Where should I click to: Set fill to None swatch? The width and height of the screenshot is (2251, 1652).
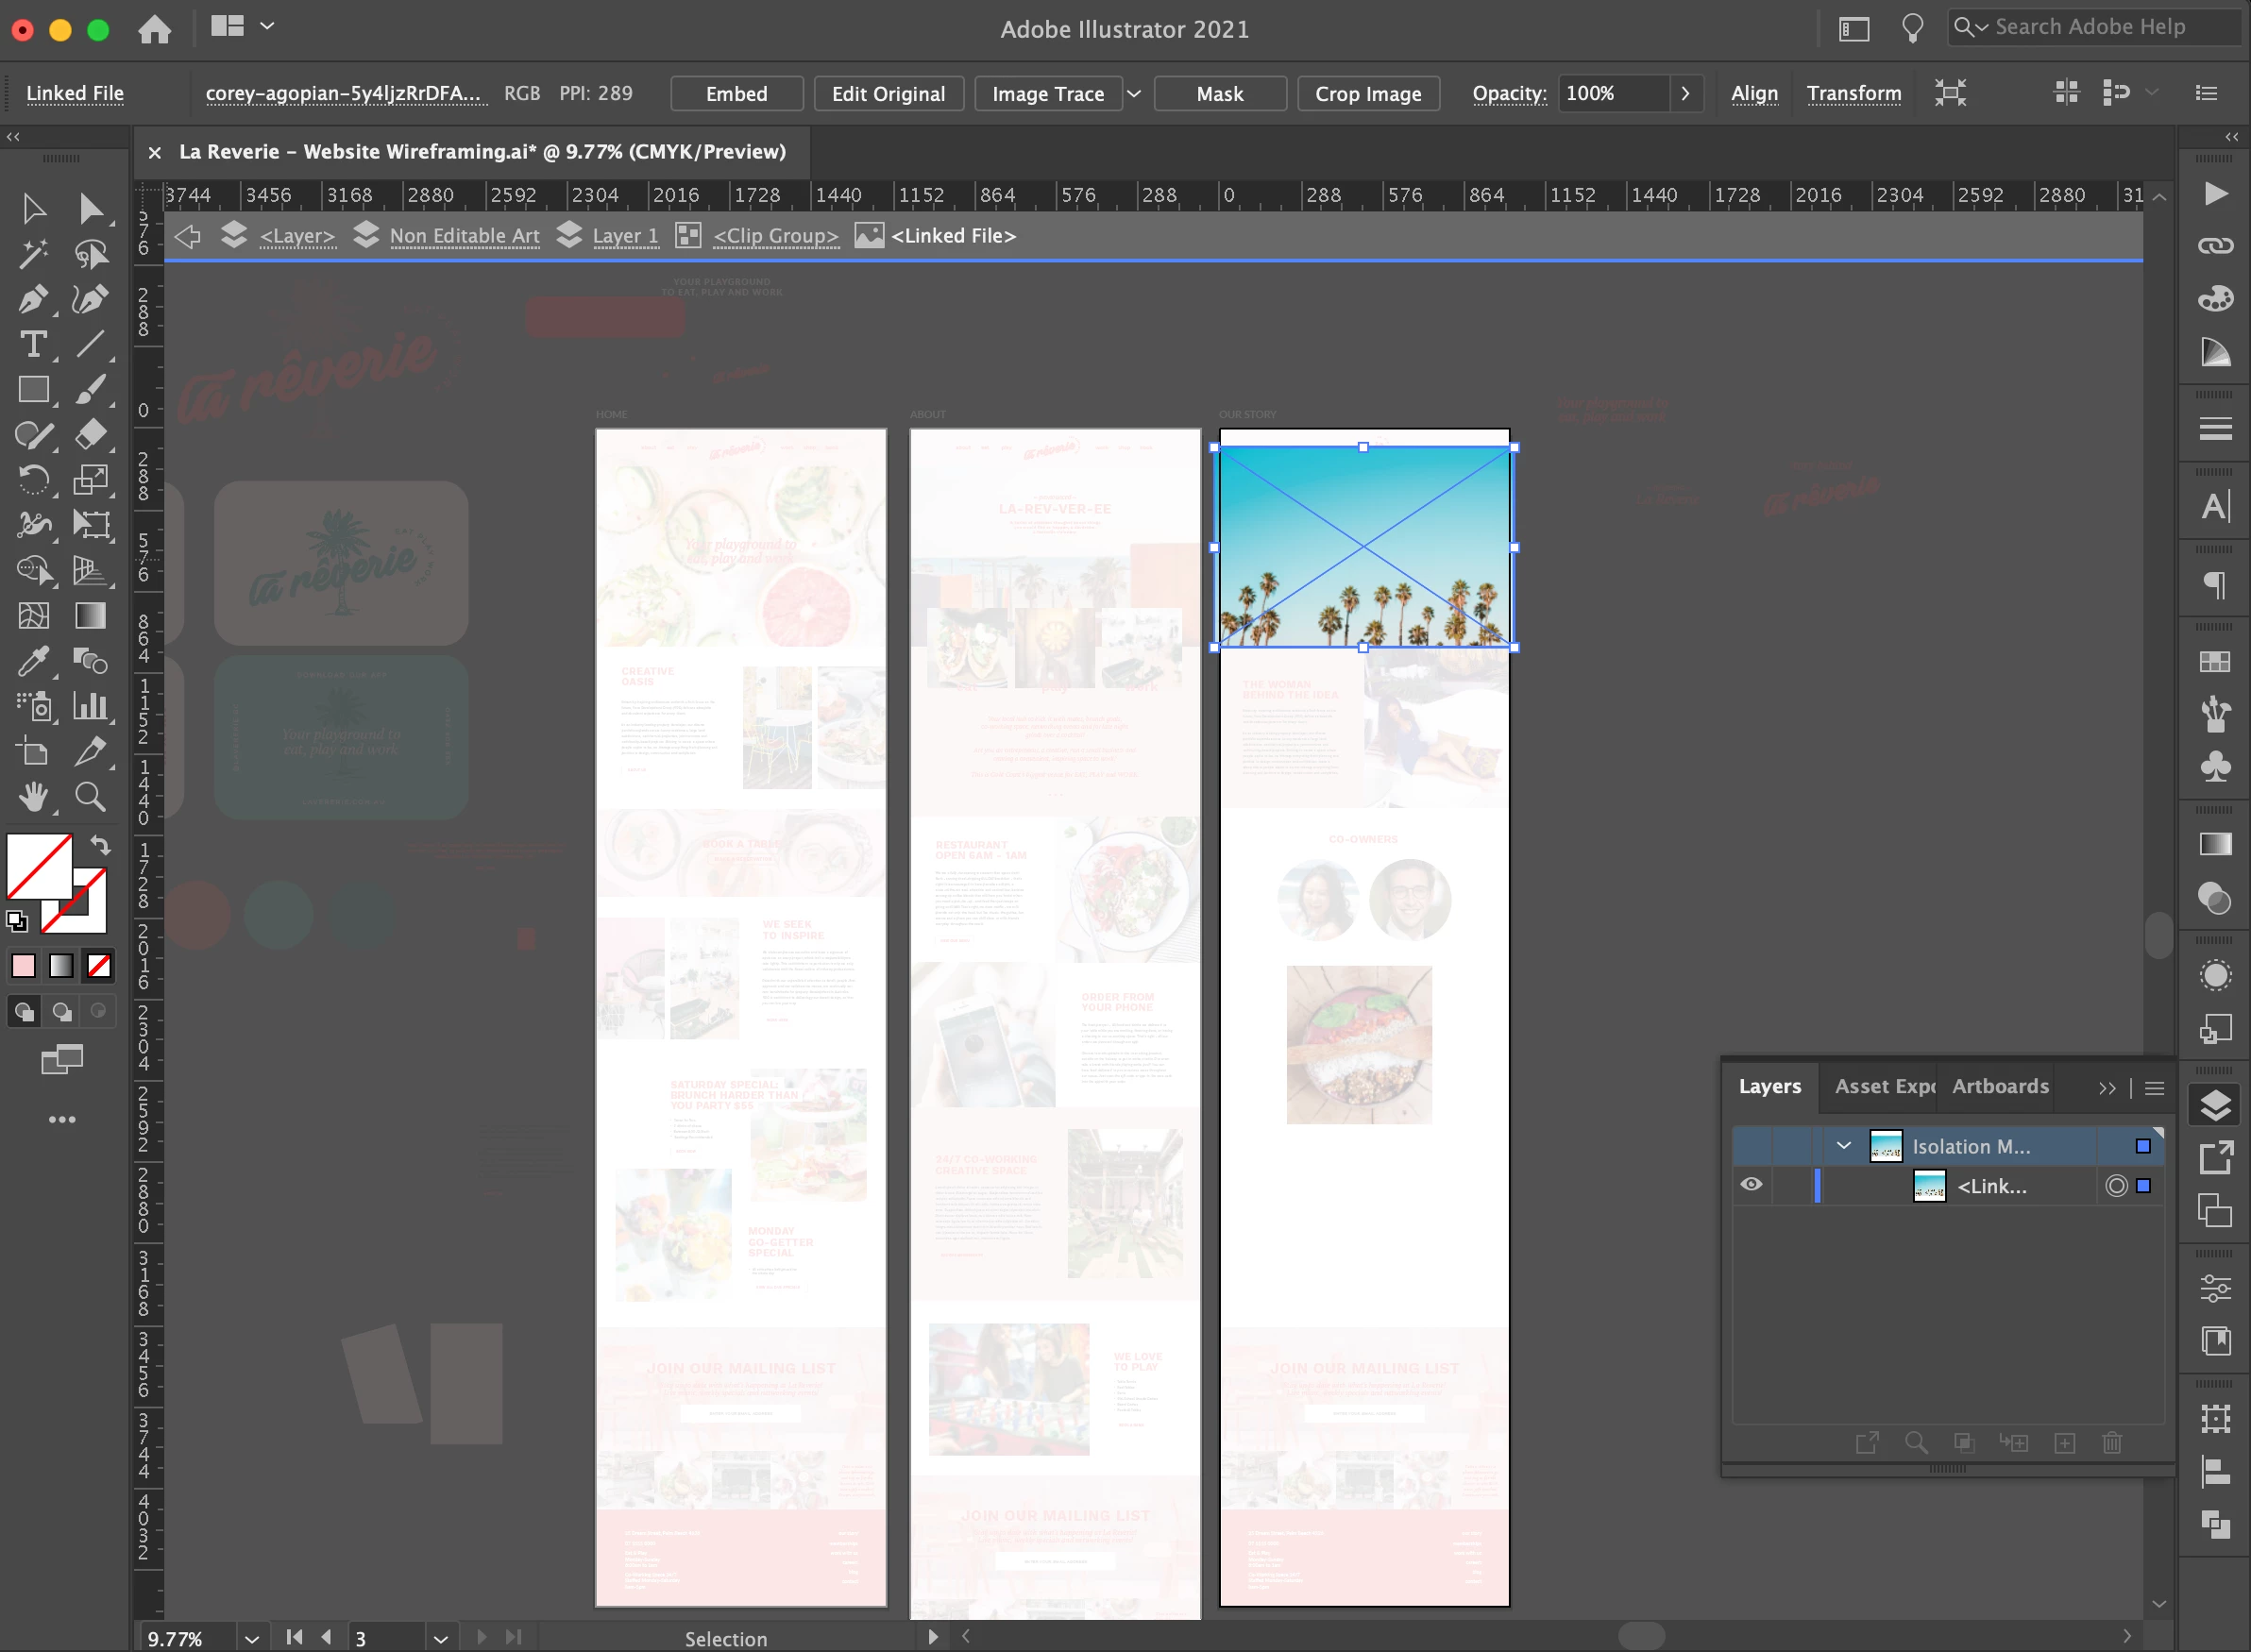point(98,966)
